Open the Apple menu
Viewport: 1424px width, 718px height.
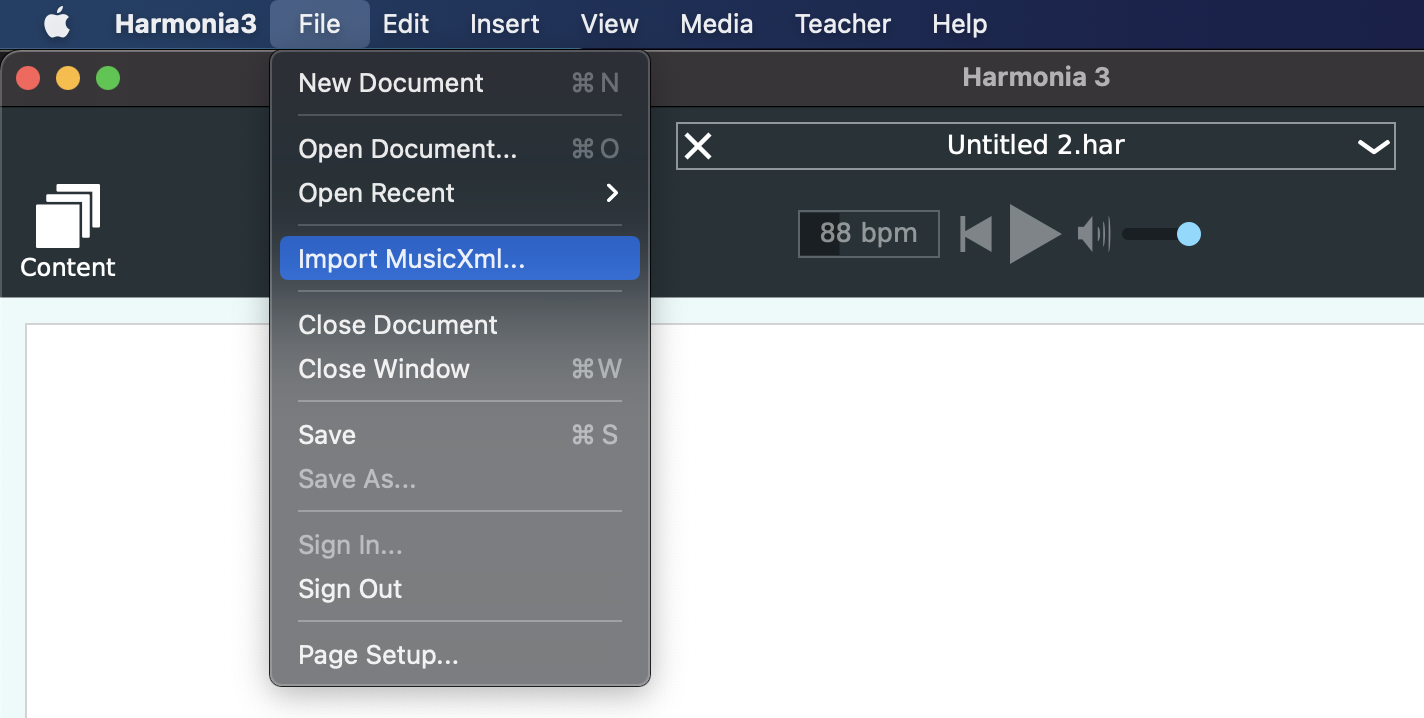(x=57, y=24)
